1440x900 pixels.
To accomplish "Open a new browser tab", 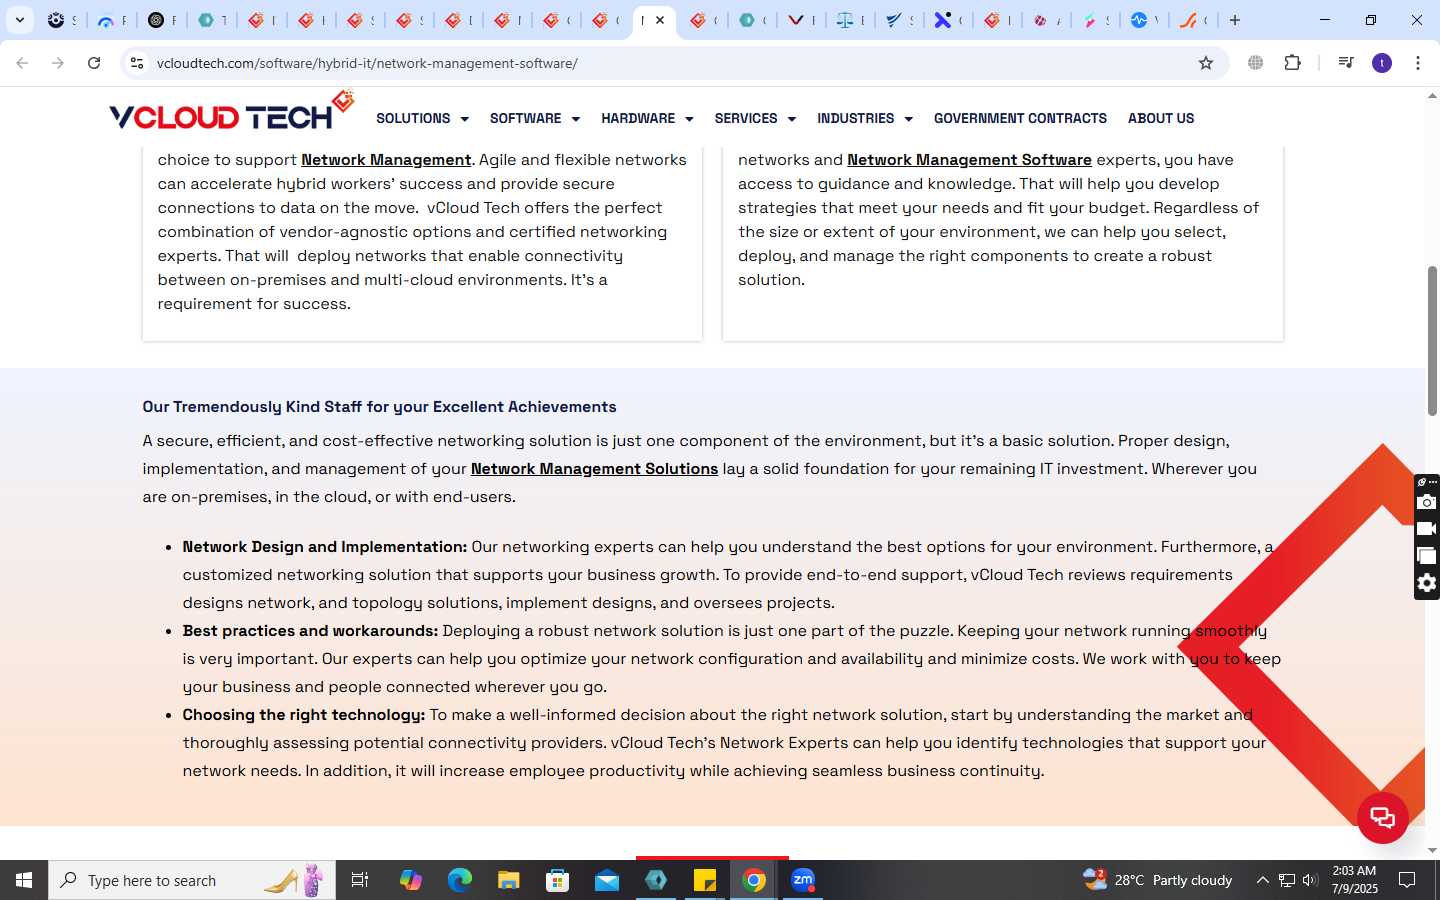I will [x=1235, y=20].
